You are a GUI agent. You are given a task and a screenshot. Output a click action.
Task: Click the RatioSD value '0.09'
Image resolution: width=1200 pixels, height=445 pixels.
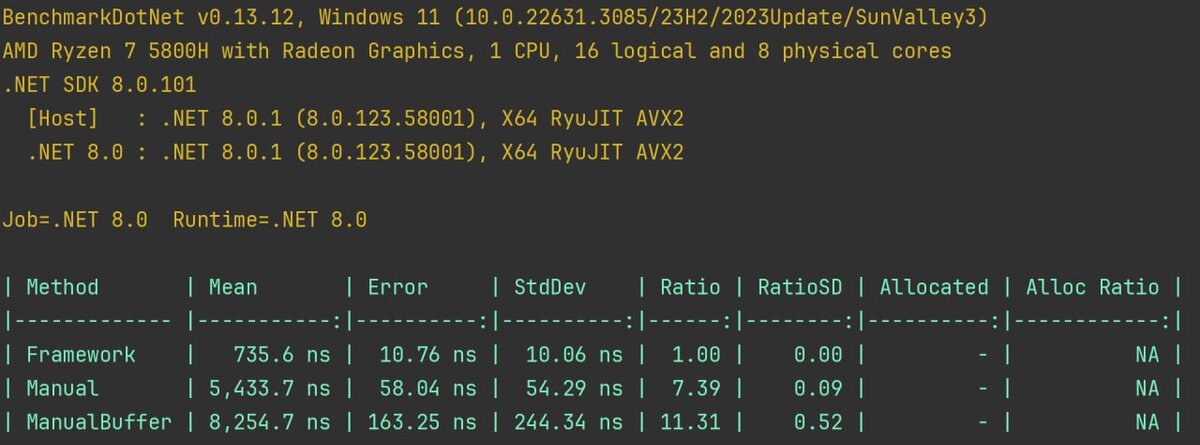(818, 388)
